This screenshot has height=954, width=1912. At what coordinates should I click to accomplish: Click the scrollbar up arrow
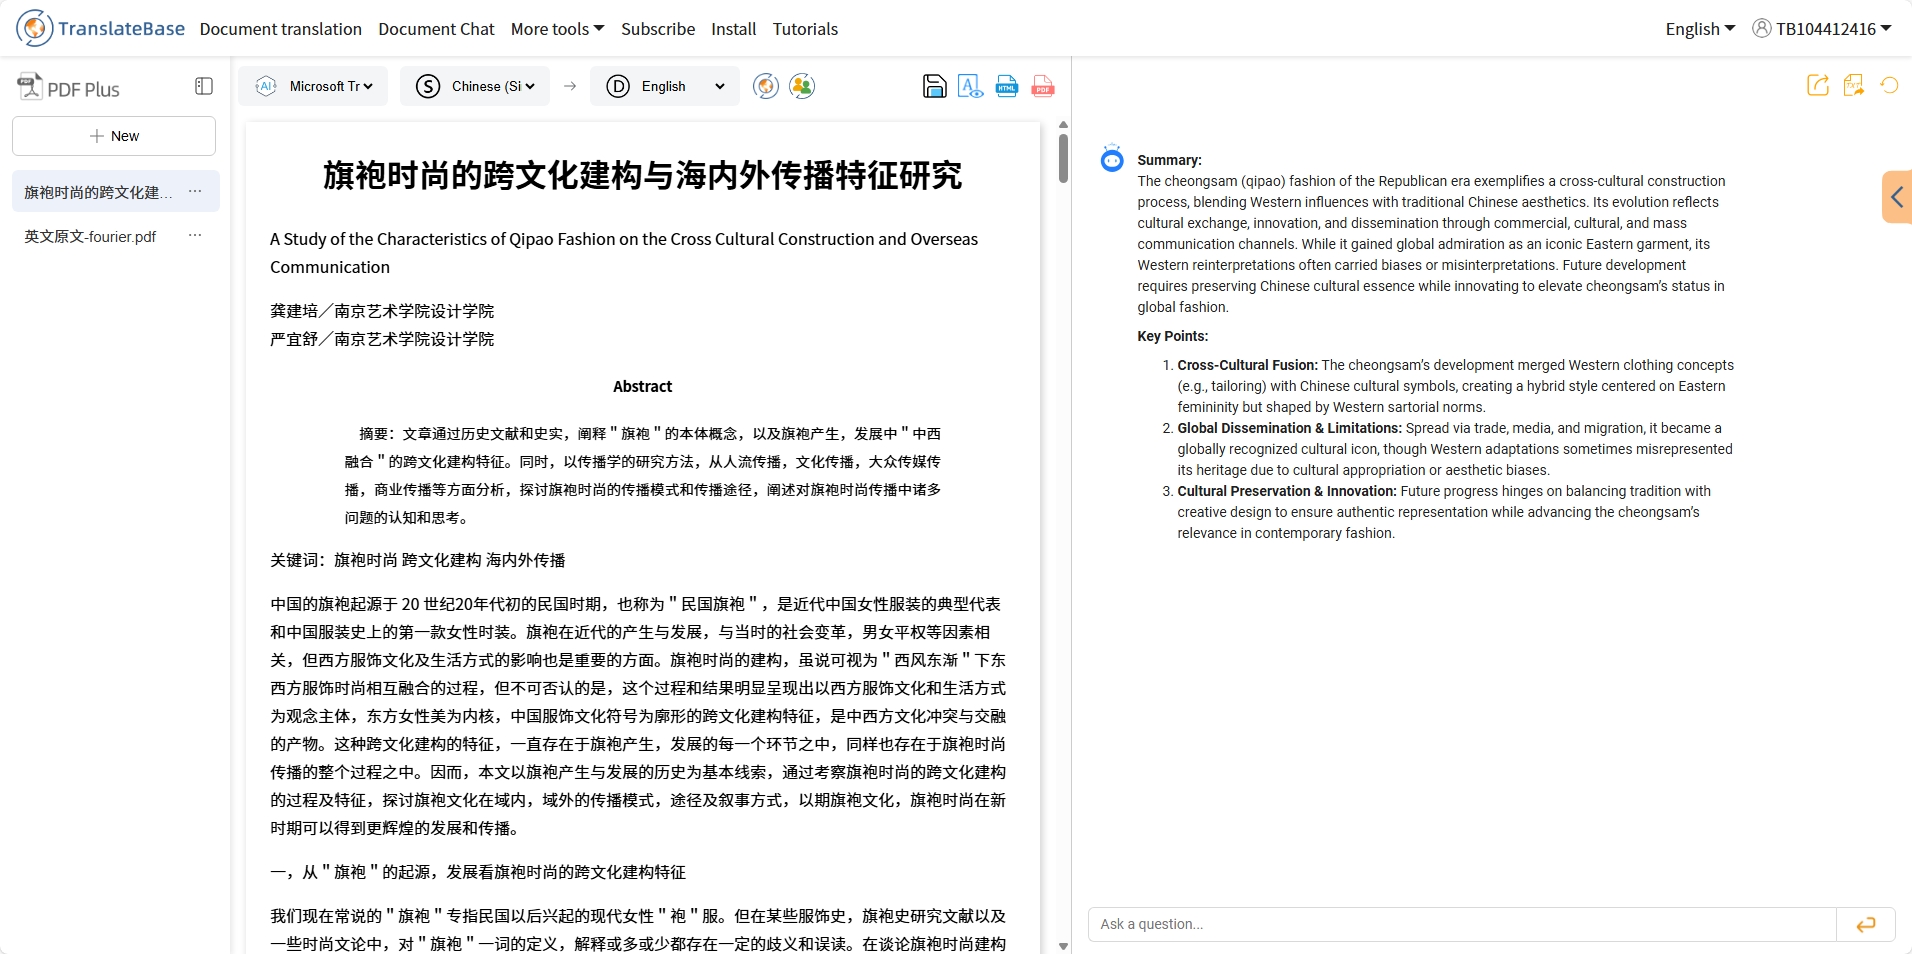point(1063,125)
